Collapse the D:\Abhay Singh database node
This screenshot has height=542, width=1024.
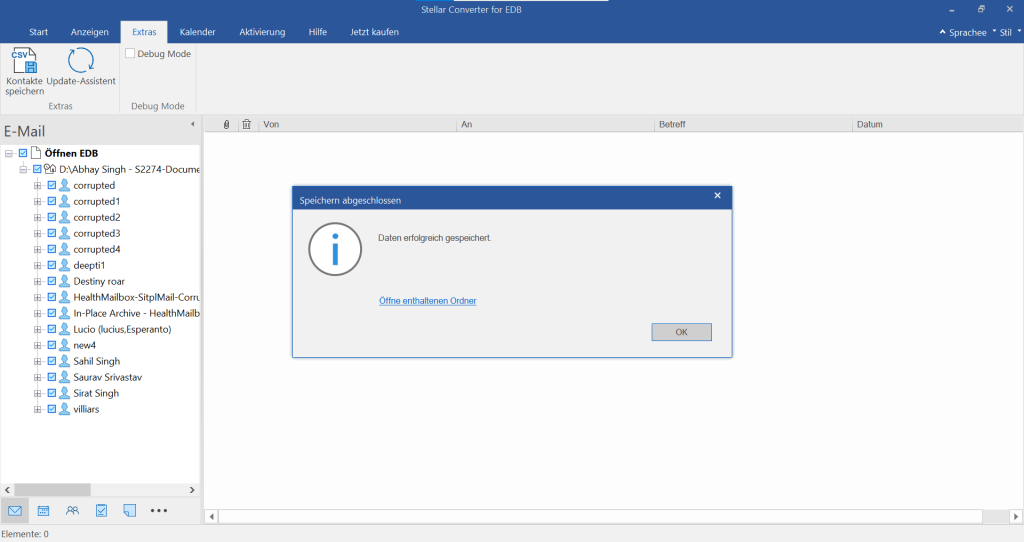coord(23,169)
